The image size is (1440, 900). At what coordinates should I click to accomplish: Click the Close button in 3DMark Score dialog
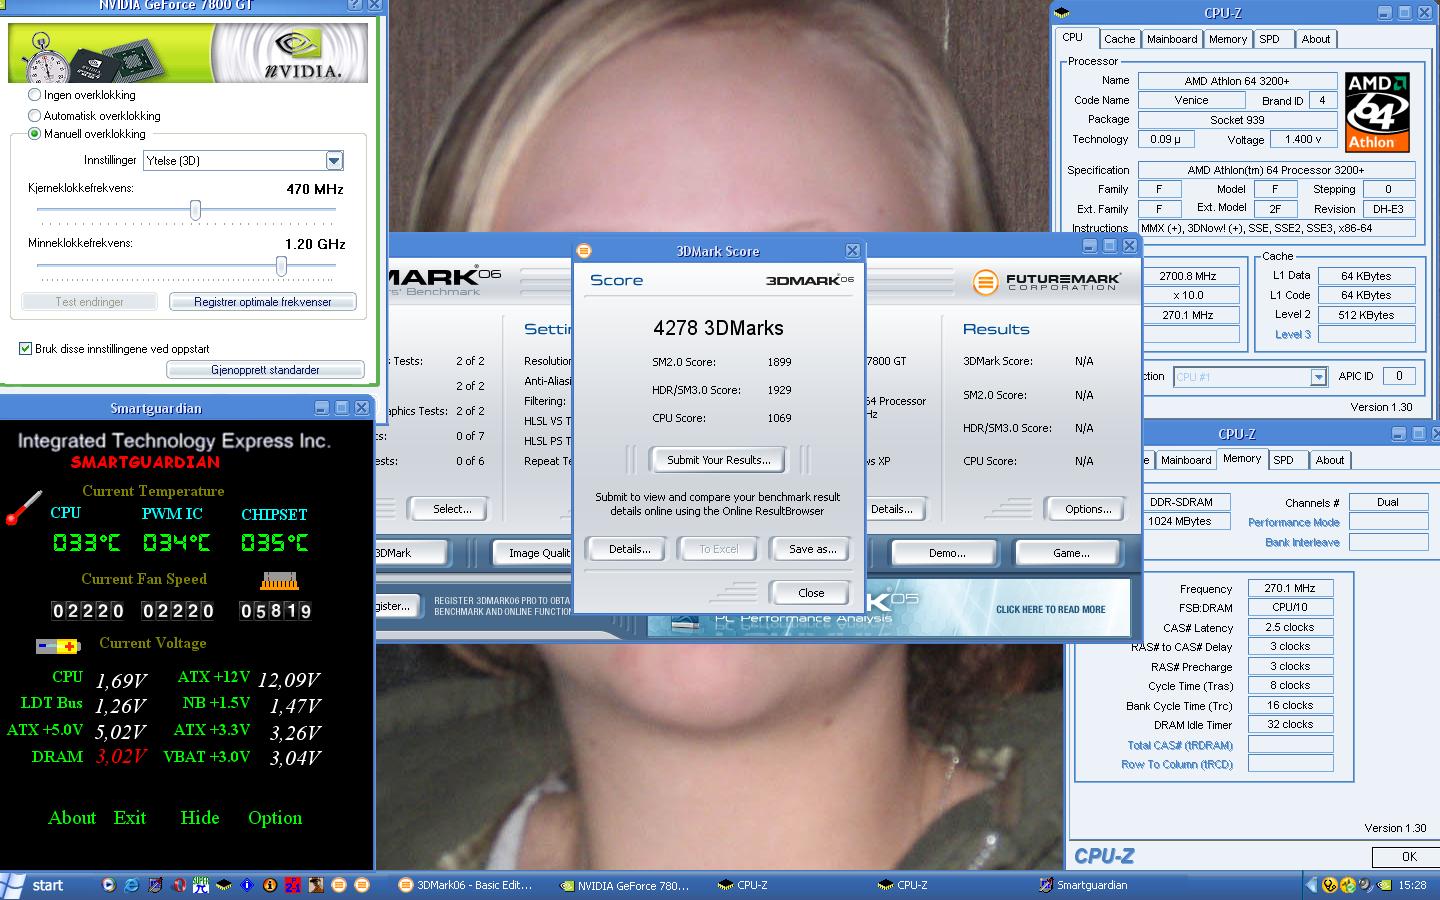(x=811, y=593)
